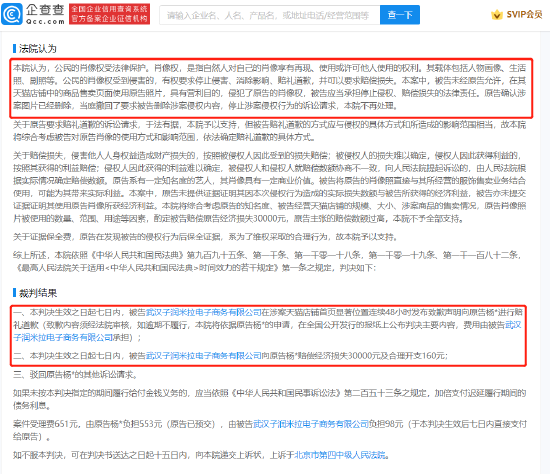Open 武汉子润米拉 company link in 案件受理费 paragraph
The image size is (550, 474).
point(311,424)
